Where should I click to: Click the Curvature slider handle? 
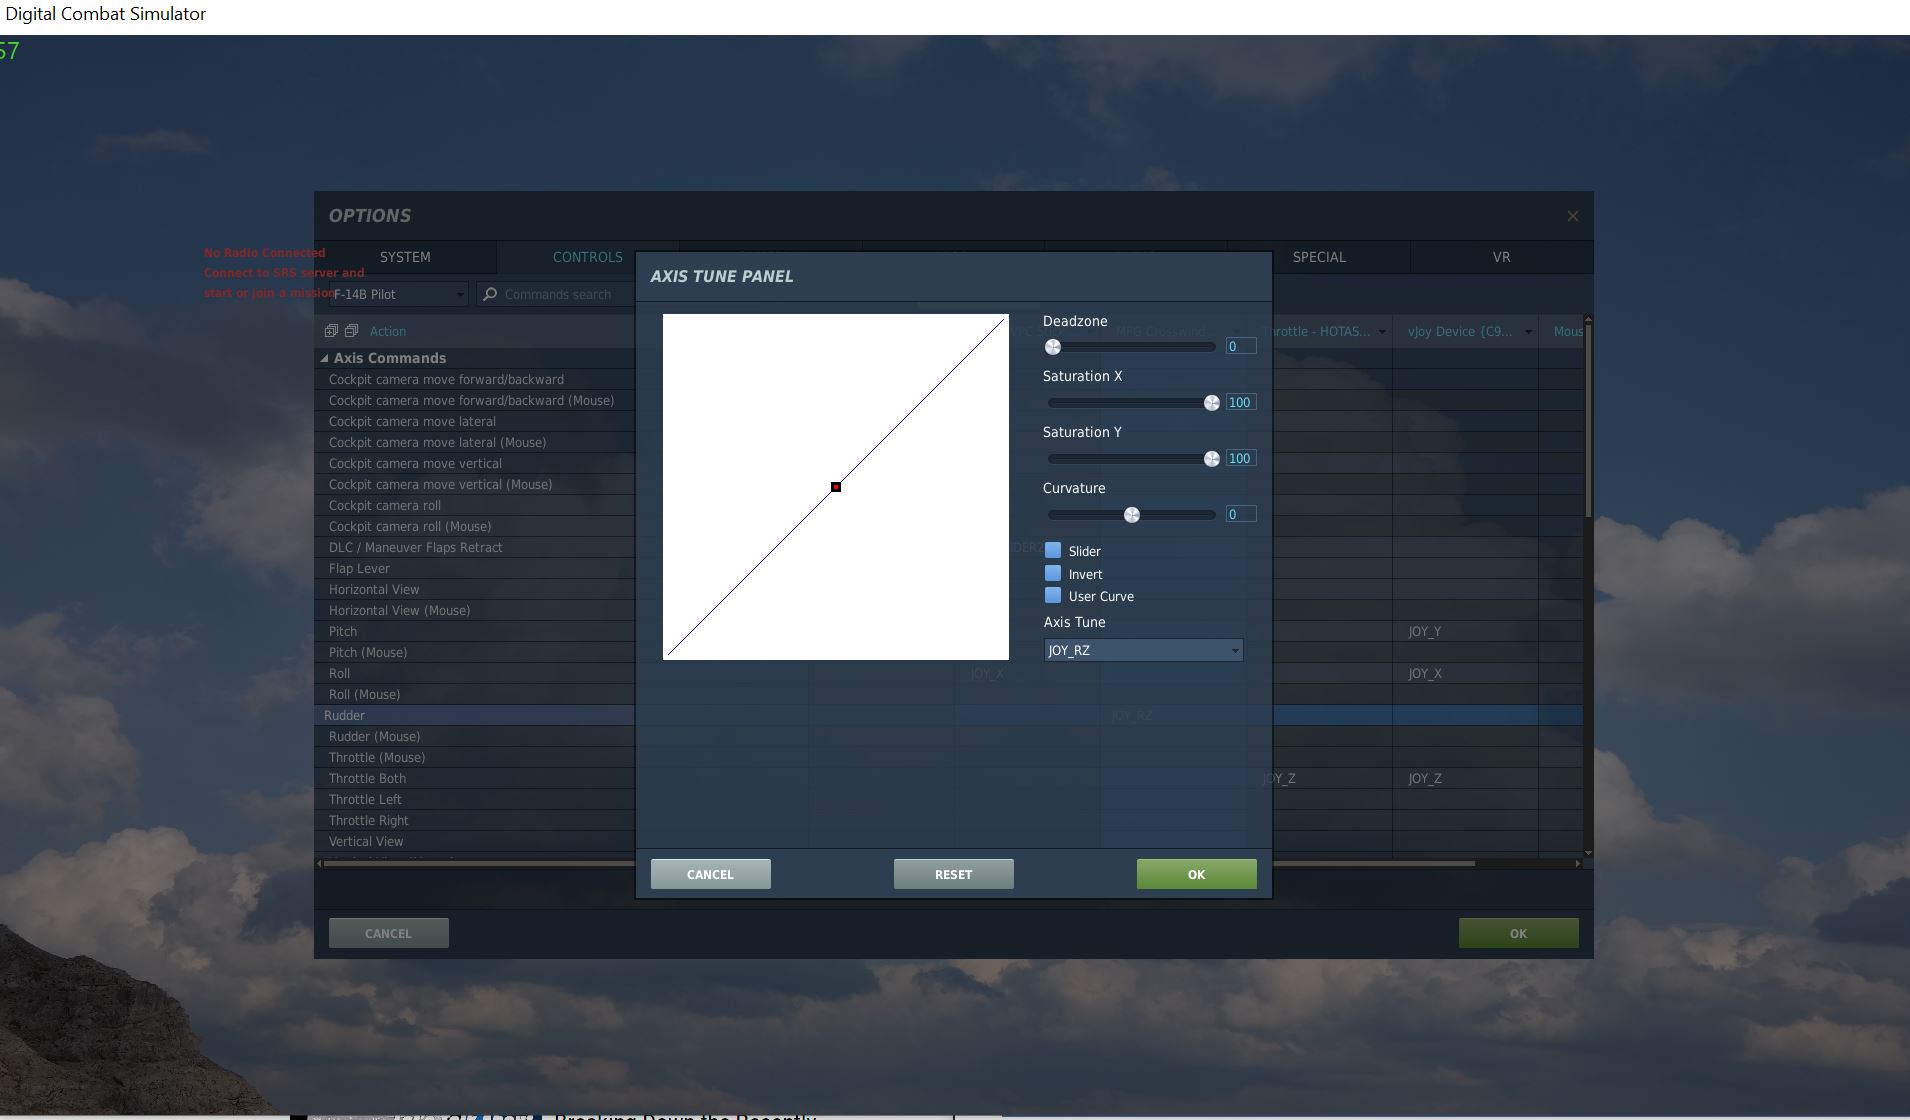pos(1132,515)
